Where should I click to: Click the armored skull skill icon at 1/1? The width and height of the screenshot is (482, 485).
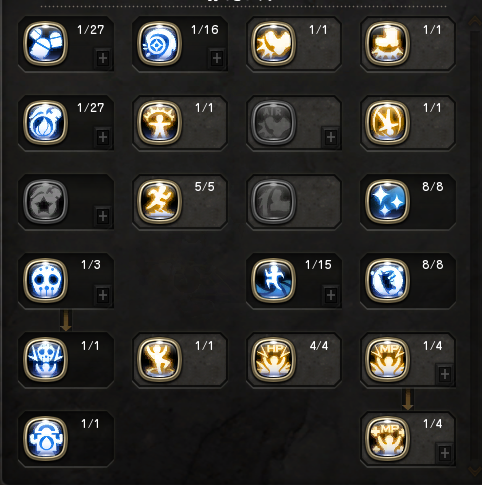46,359
